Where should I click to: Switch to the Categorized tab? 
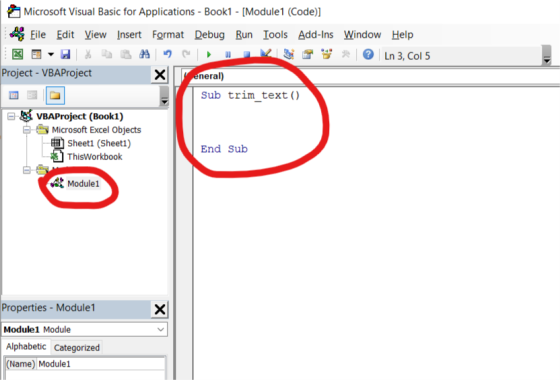pos(77,348)
